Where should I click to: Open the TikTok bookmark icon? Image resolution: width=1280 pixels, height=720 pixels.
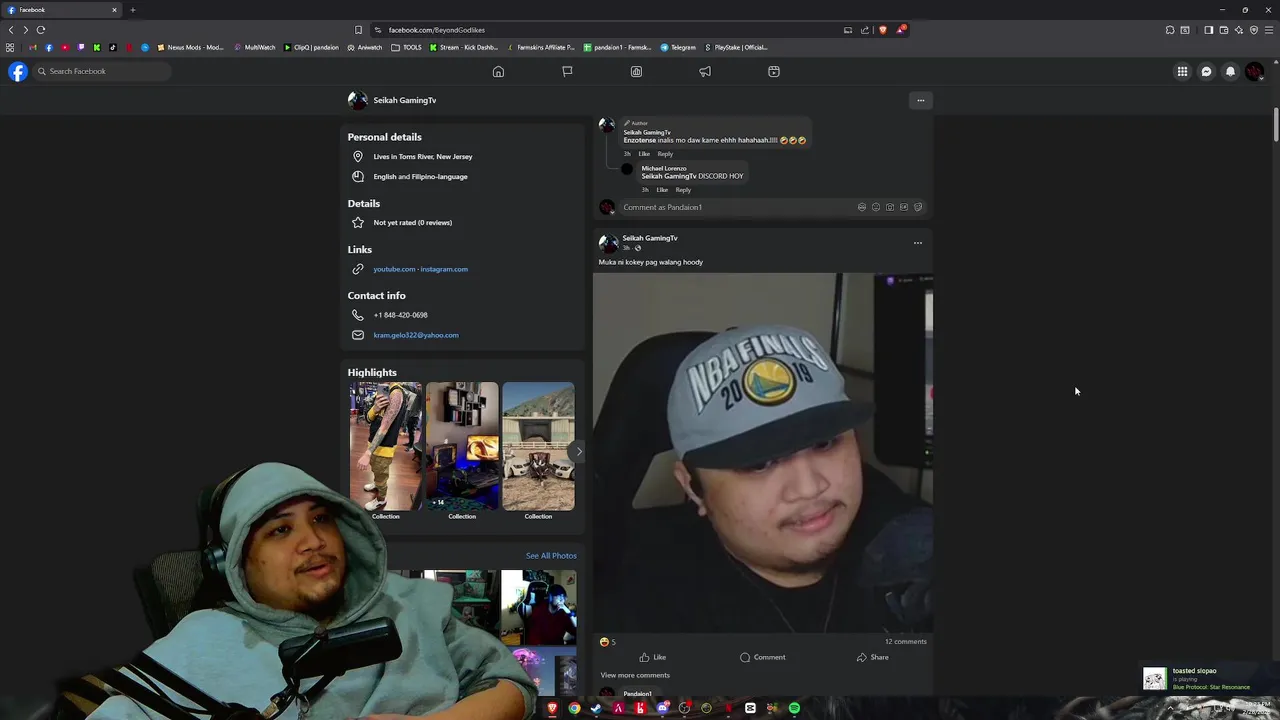(x=113, y=47)
